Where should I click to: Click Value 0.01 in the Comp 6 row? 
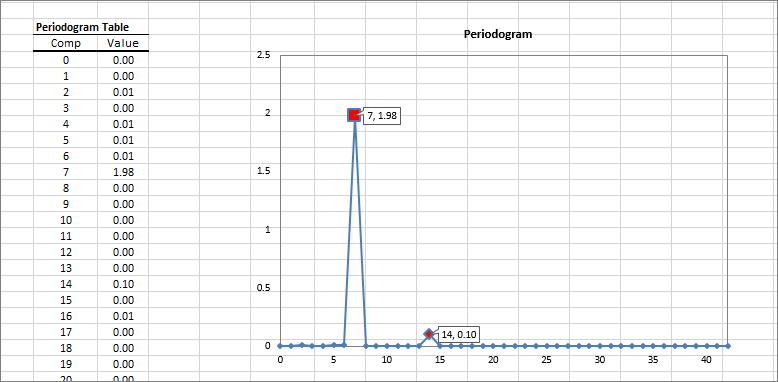(x=123, y=156)
